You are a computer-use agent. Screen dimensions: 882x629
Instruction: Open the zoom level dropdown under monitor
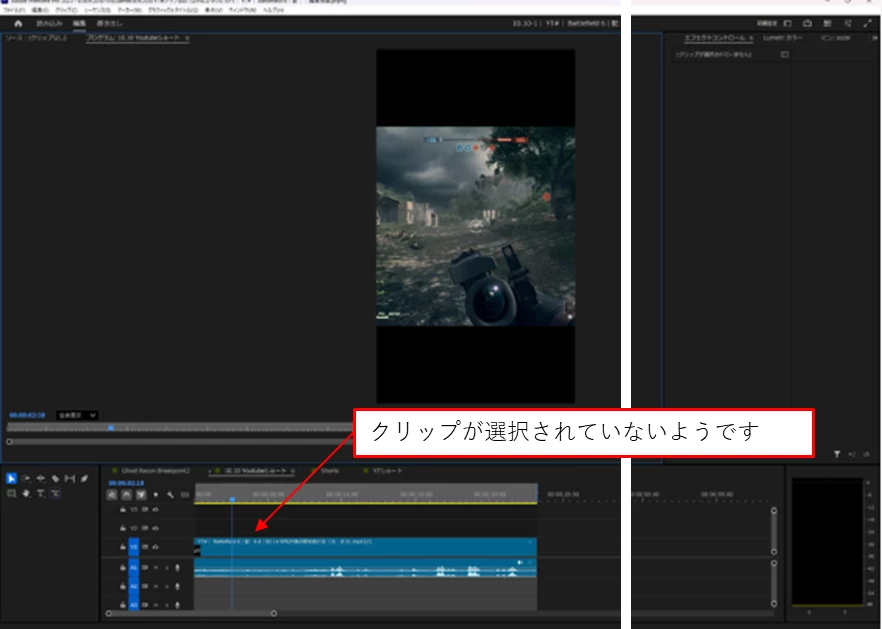point(78,415)
